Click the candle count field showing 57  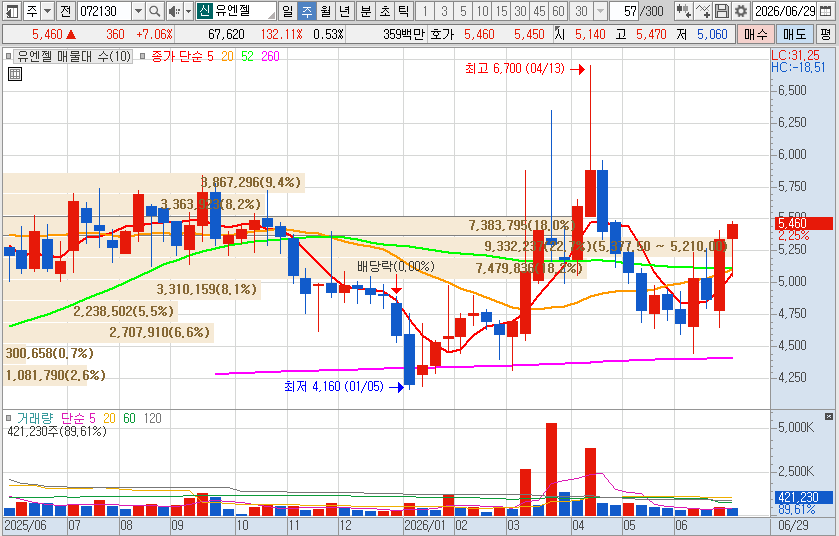pos(624,11)
